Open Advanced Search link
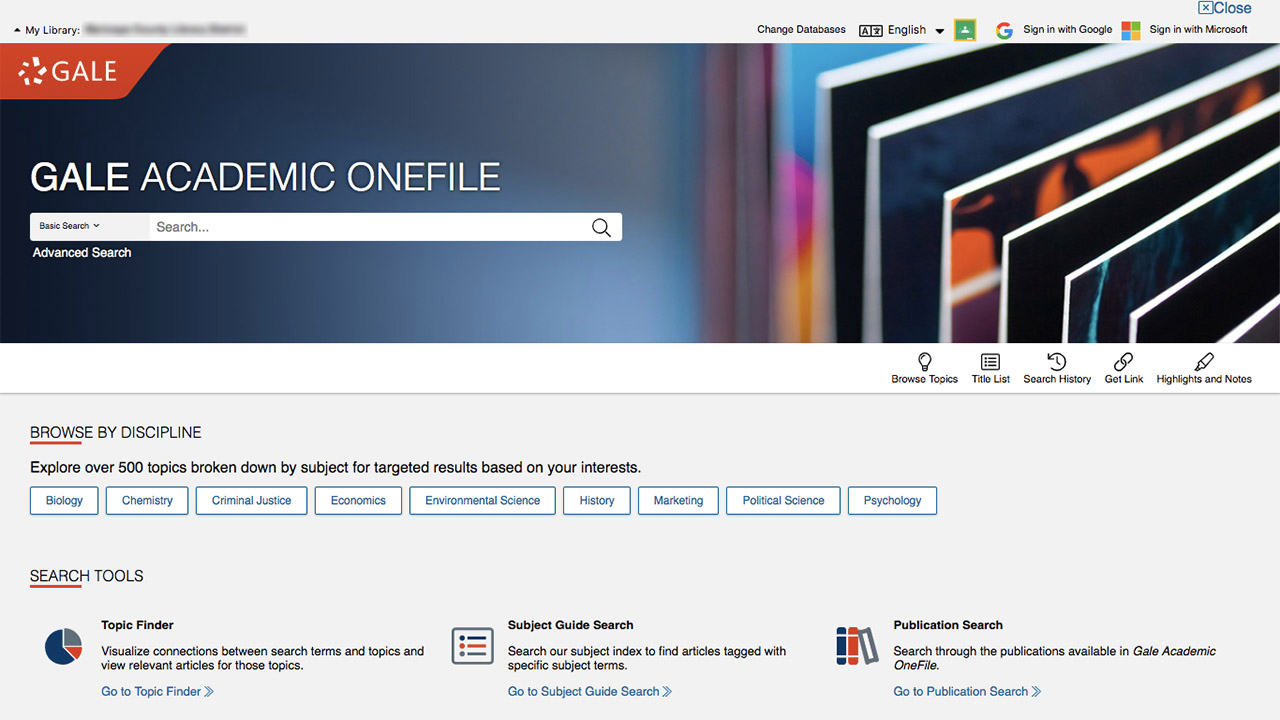The width and height of the screenshot is (1280, 720). click(82, 253)
